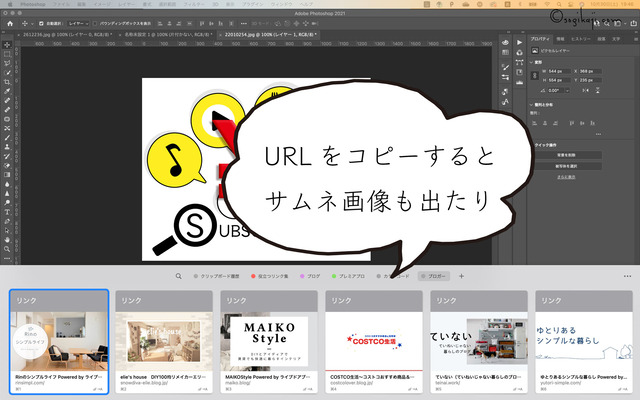
Task: Click the 背景を削除 quick action button
Action: (x=566, y=155)
